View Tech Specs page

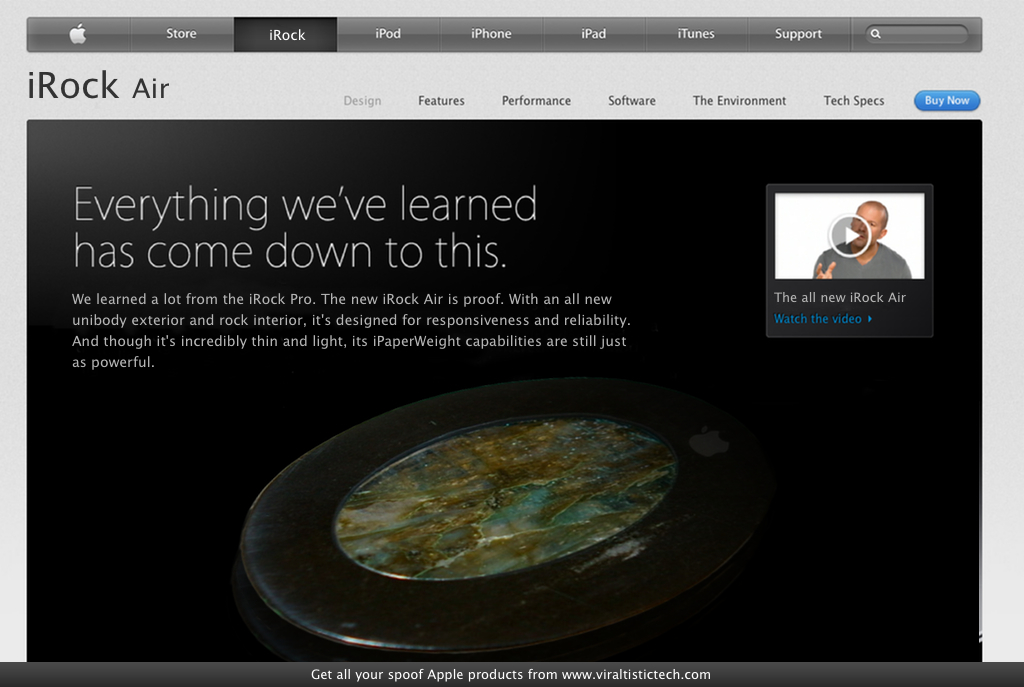[x=854, y=101]
